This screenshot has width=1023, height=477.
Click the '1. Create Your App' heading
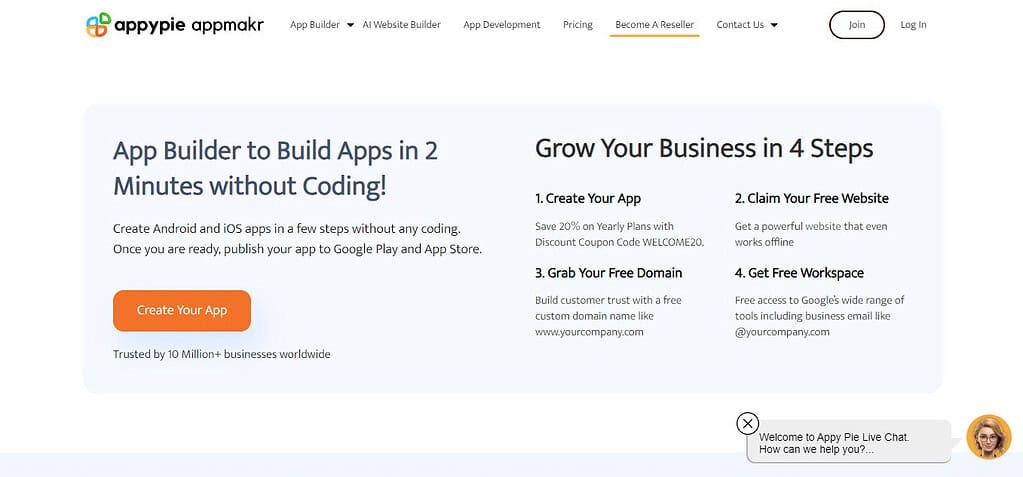(x=588, y=198)
